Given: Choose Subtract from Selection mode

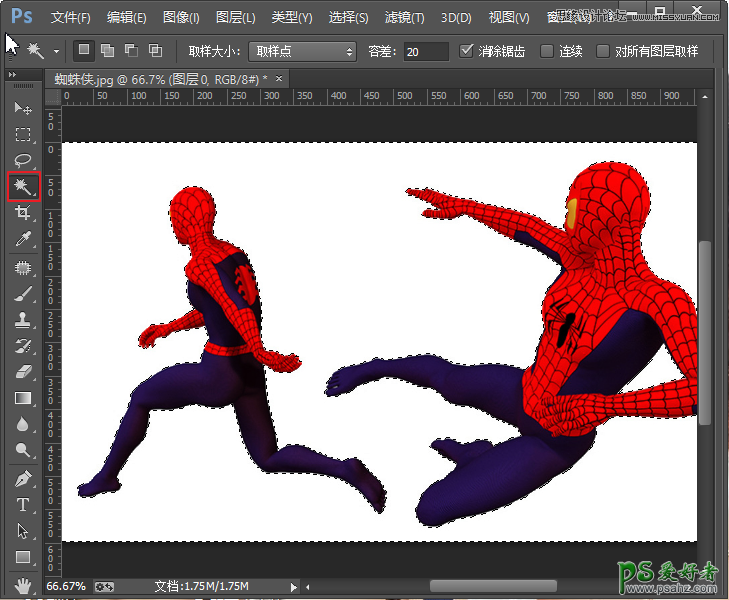Looking at the screenshot, I should click(x=132, y=50).
